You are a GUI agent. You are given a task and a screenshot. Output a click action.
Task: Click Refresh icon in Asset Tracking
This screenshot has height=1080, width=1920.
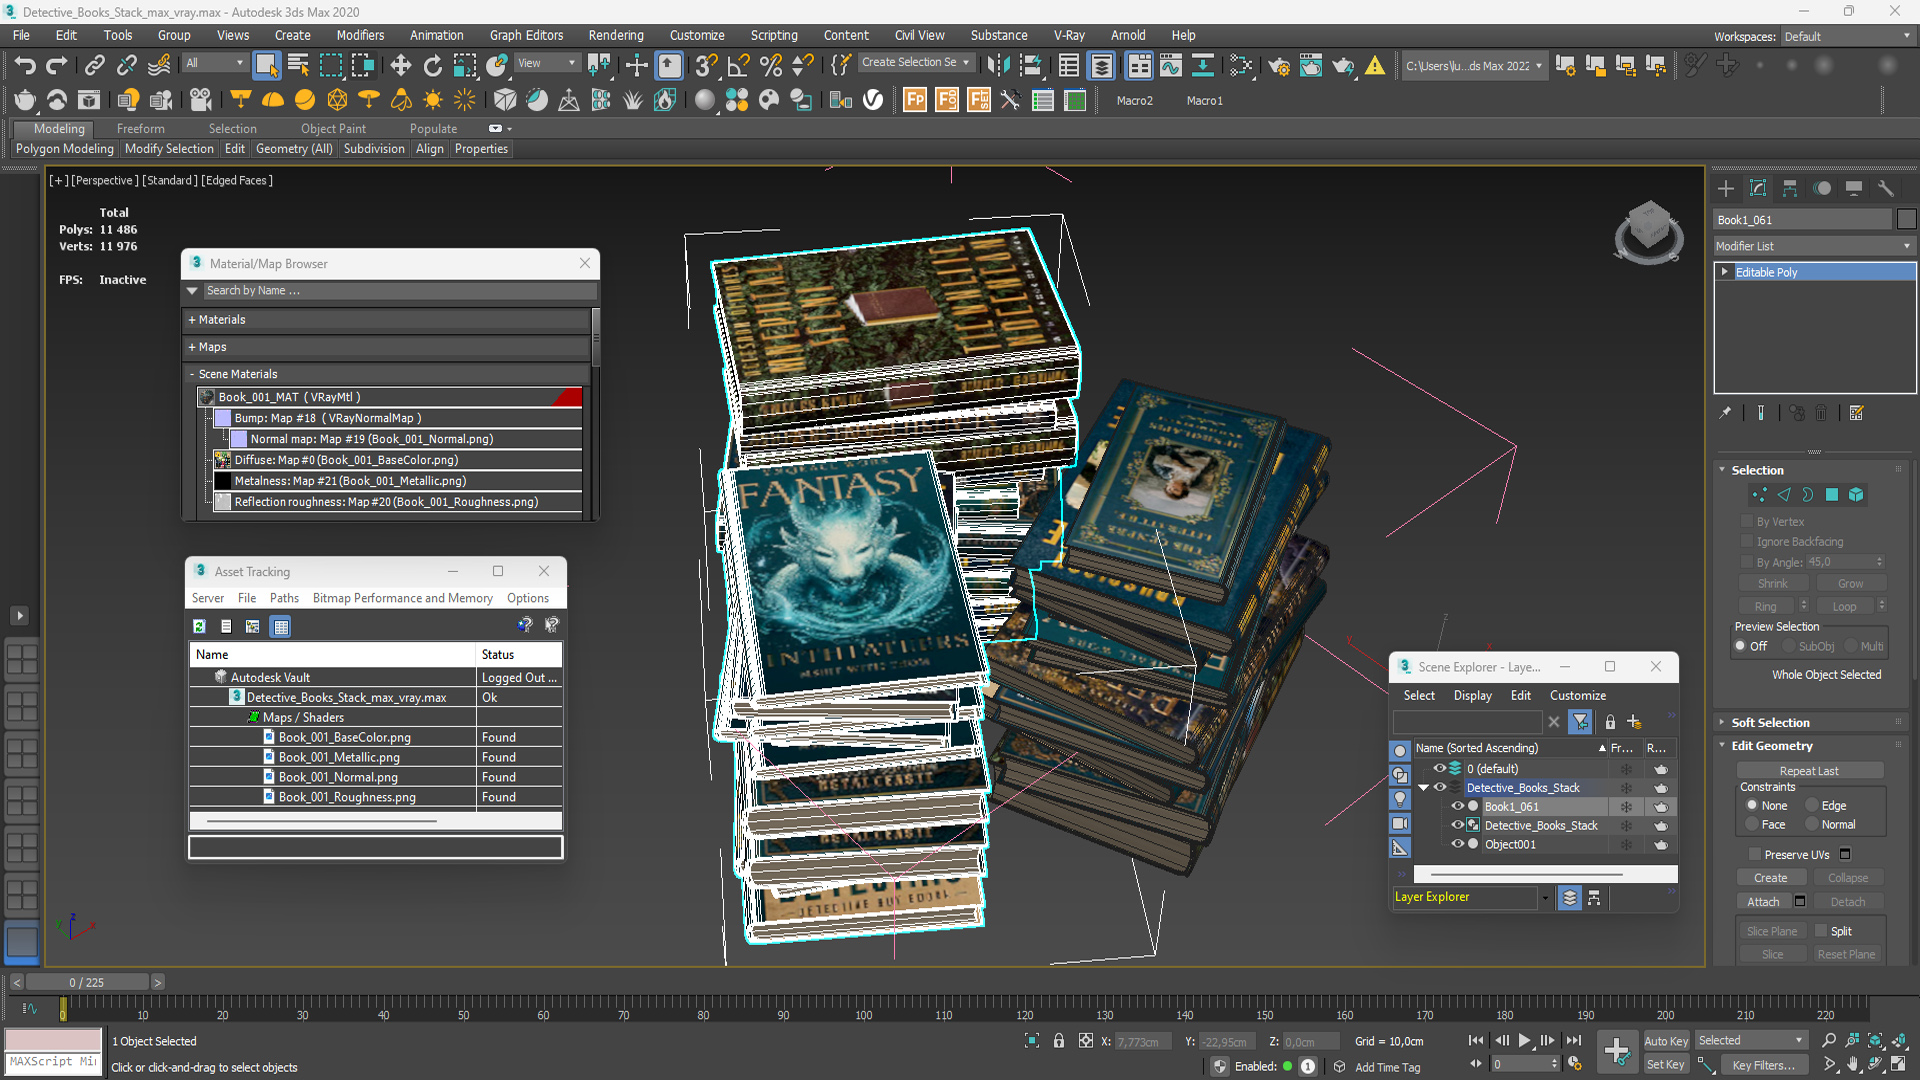pos(199,626)
